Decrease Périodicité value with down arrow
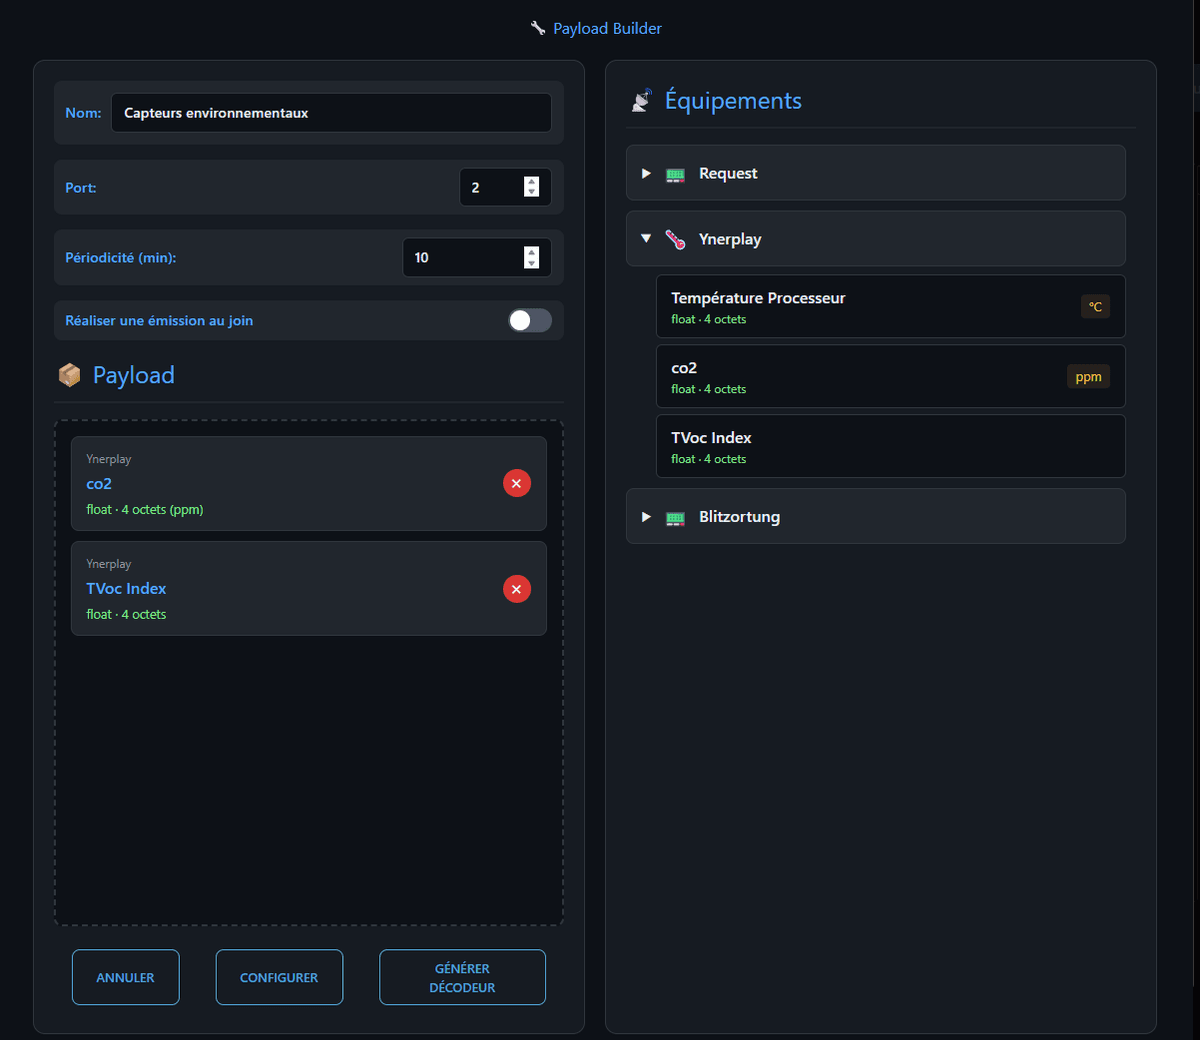Image resolution: width=1200 pixels, height=1040 pixels. click(x=531, y=263)
